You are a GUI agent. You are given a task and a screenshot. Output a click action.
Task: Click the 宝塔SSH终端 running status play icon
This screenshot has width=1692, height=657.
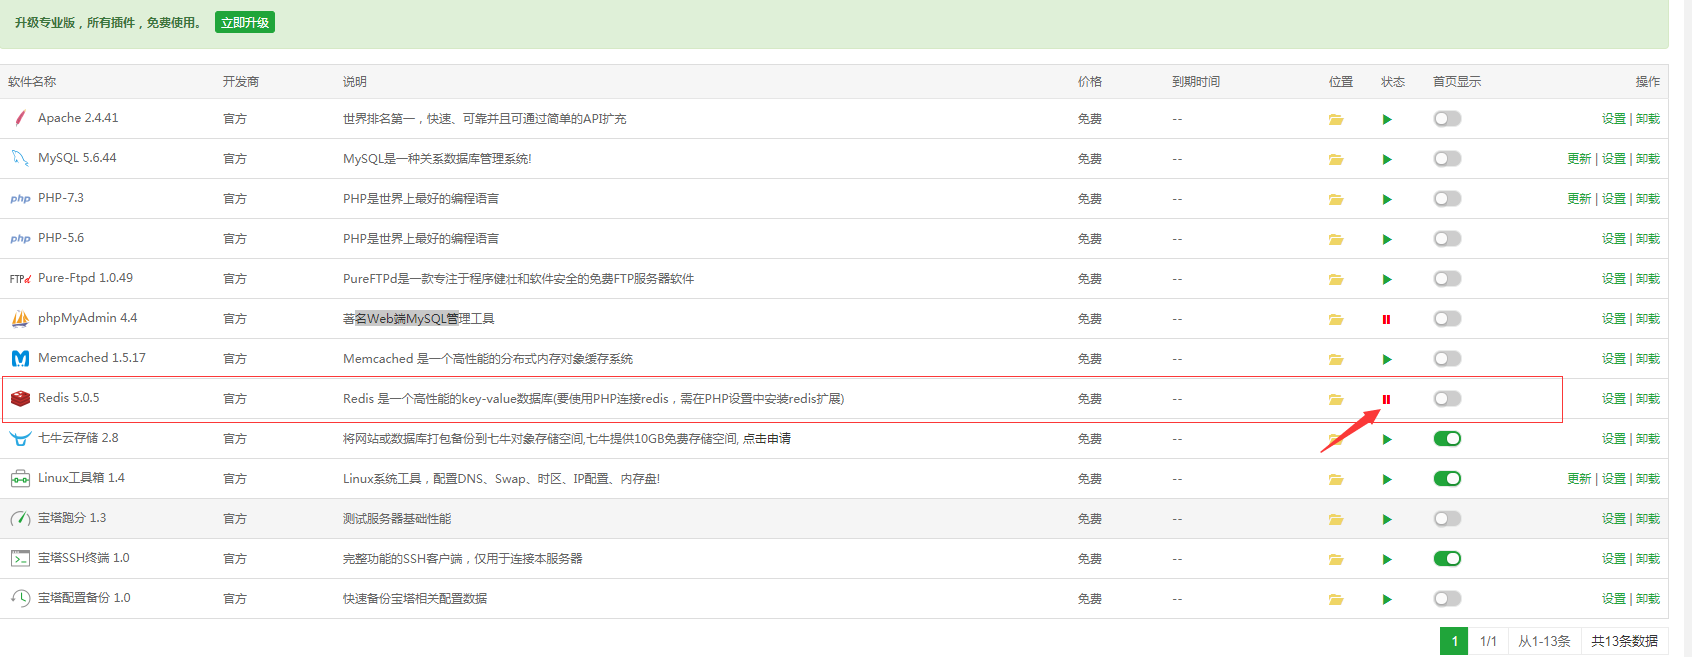coord(1387,559)
